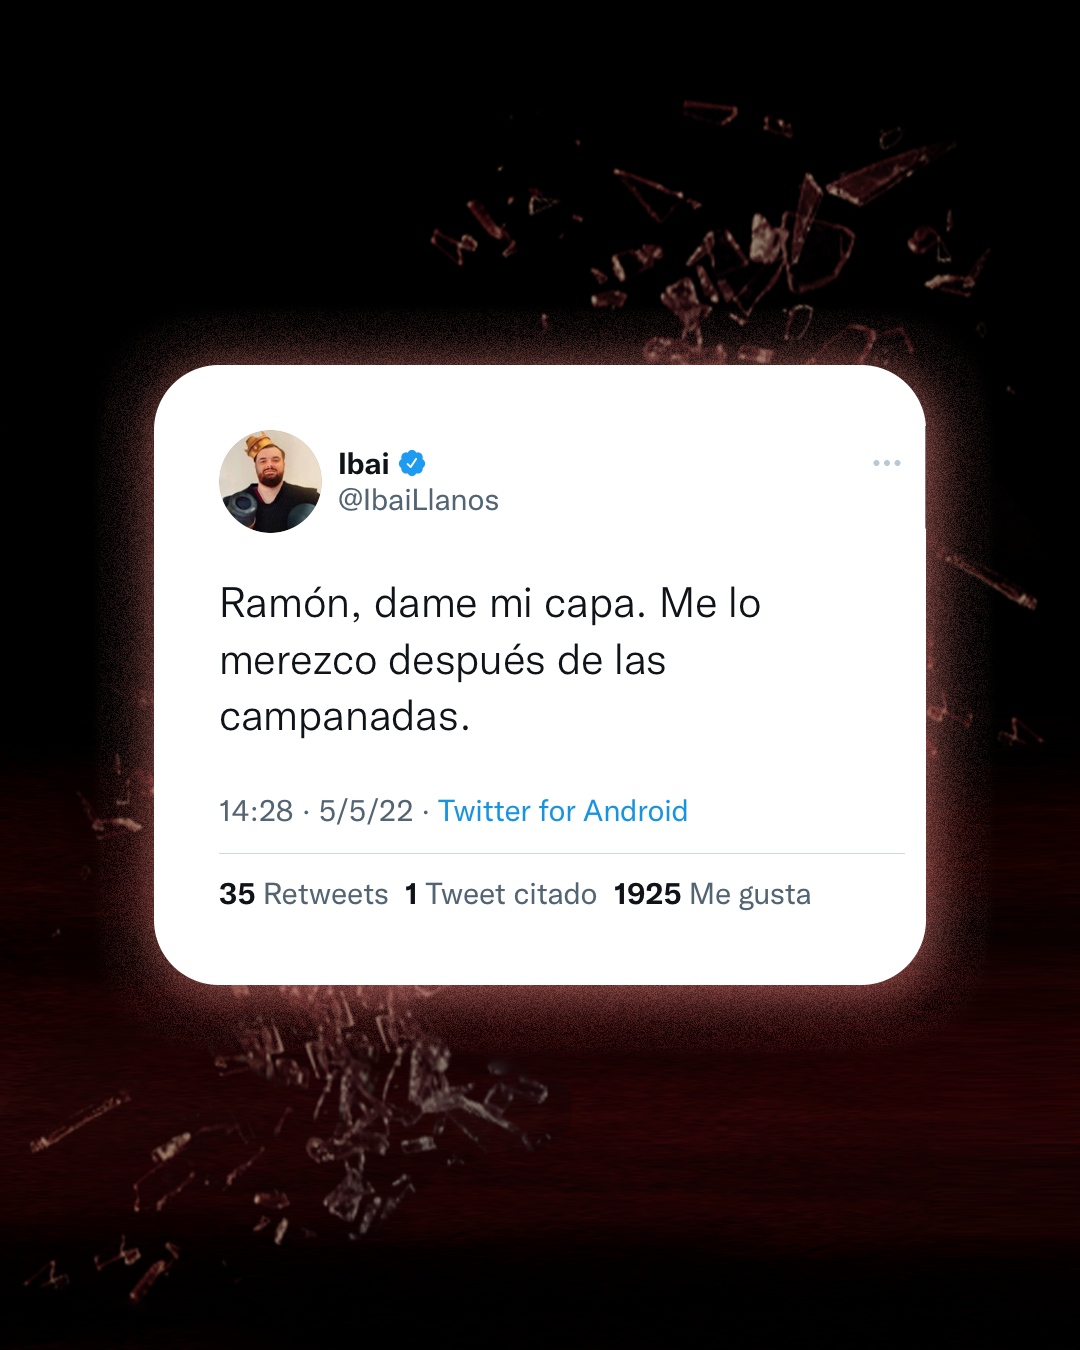Click the divider line above the stats
The height and width of the screenshot is (1350, 1080).
562,853
